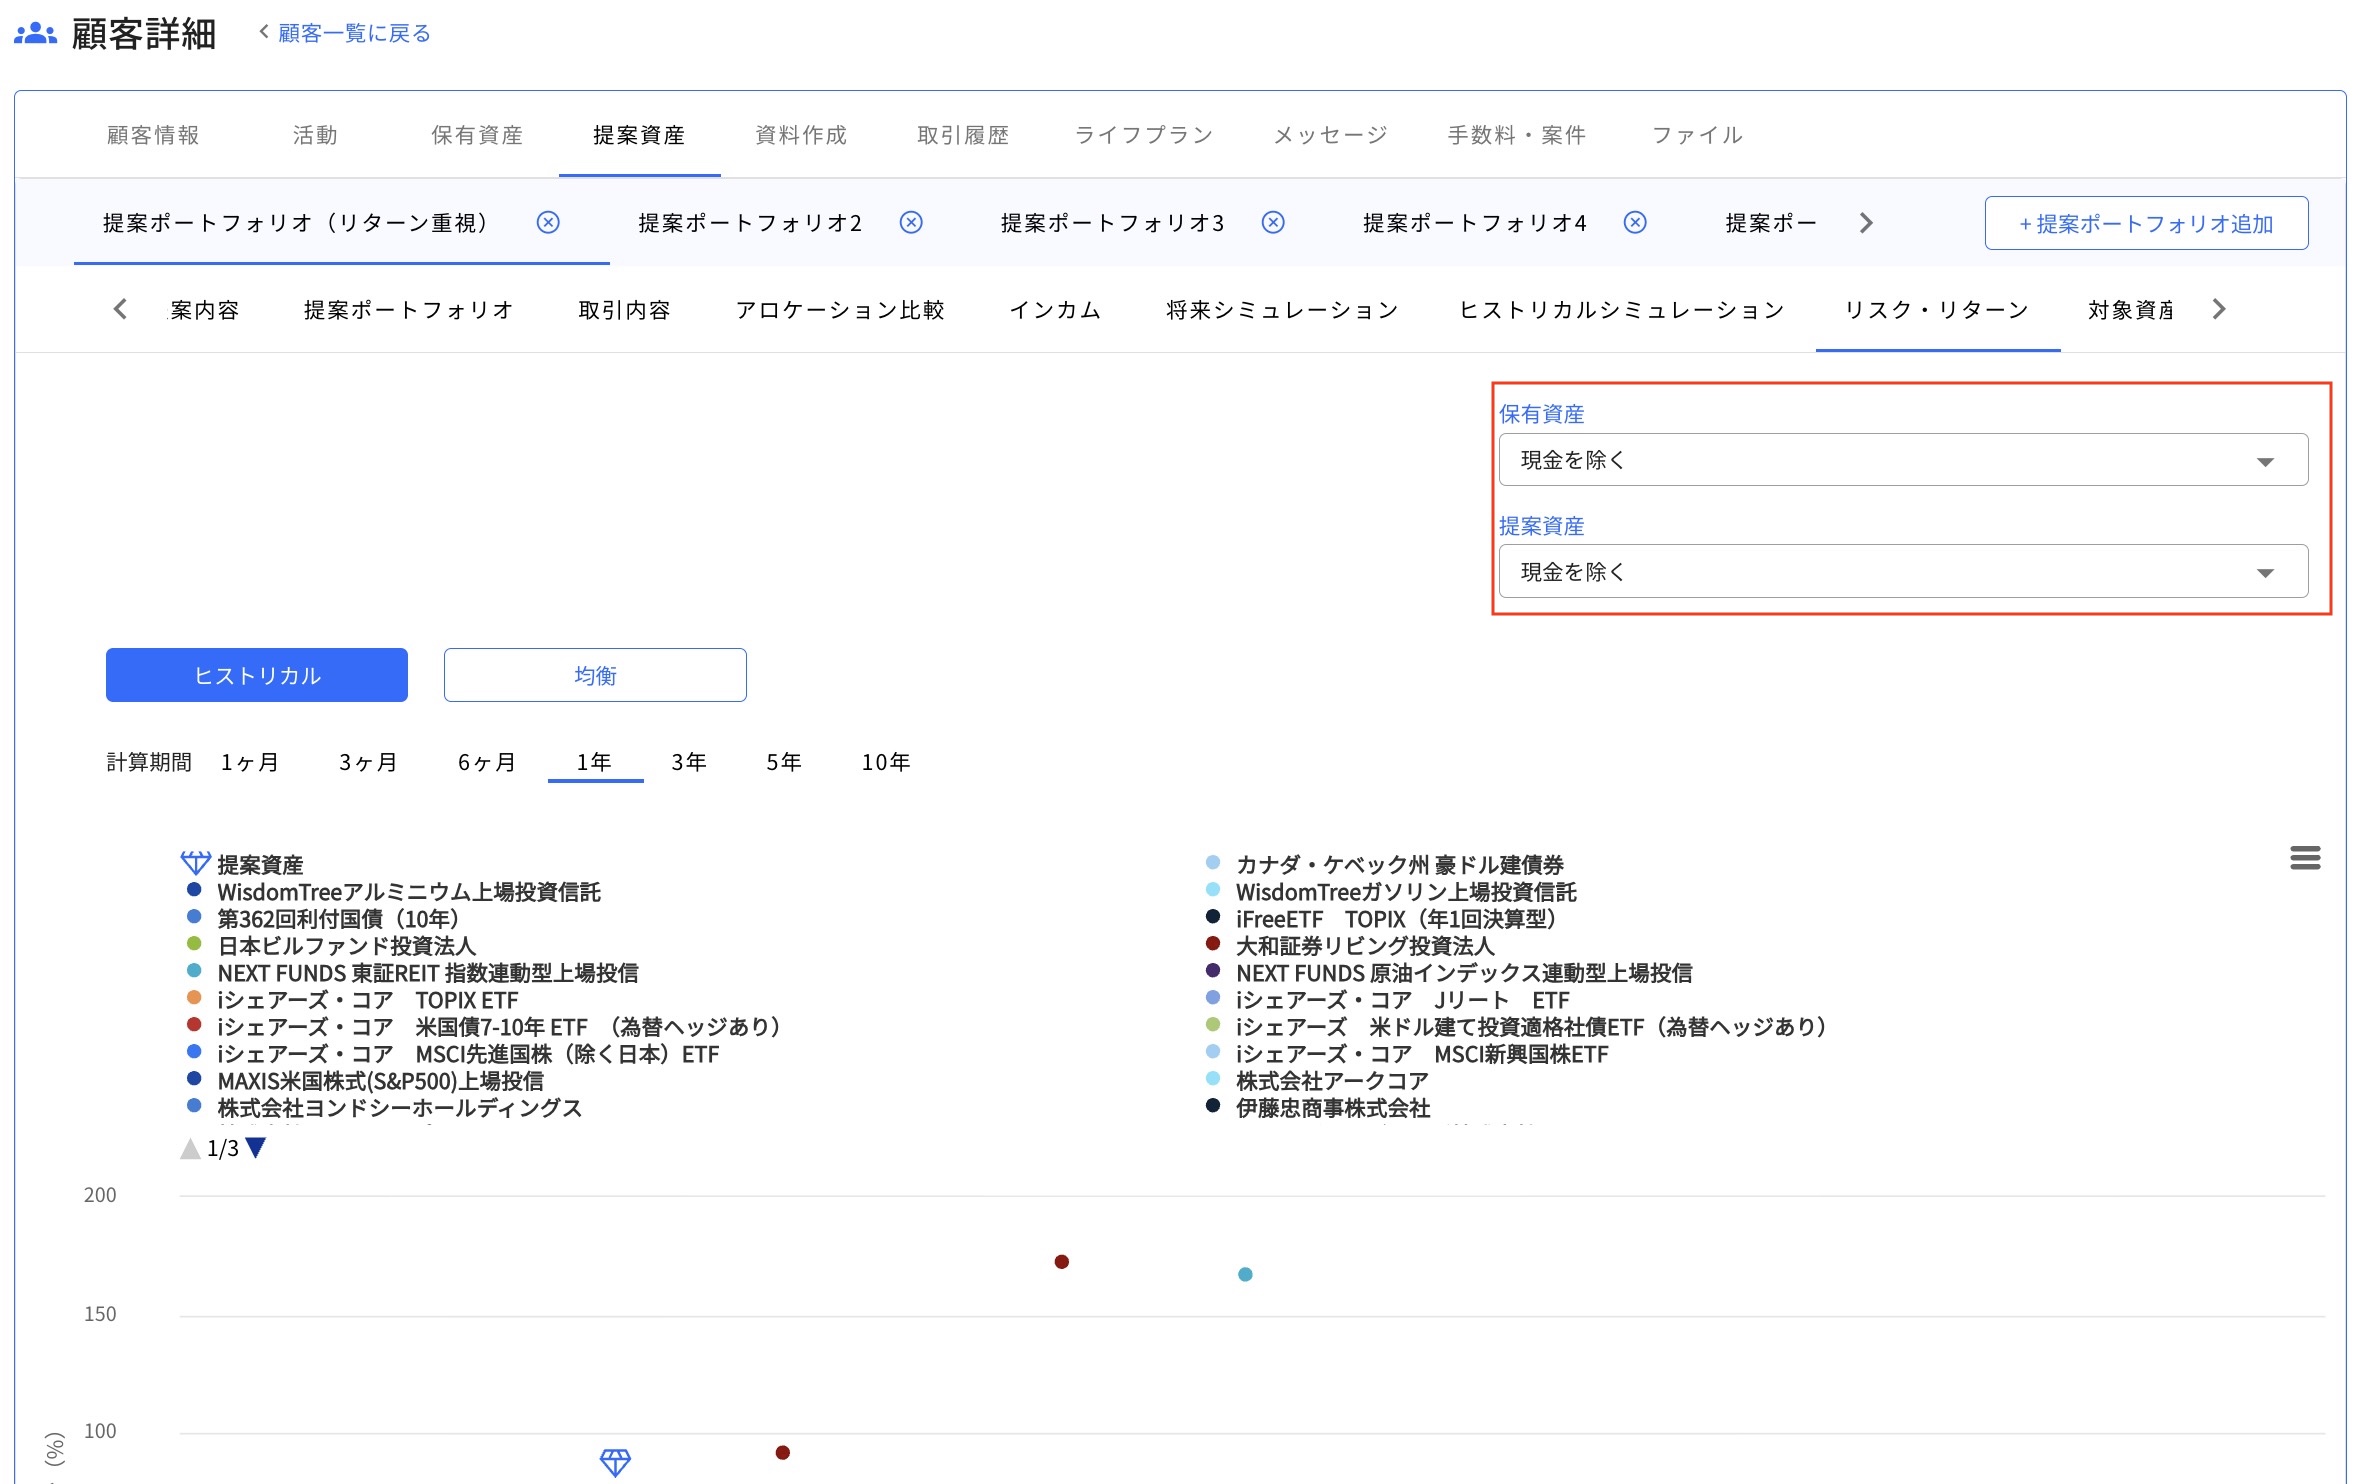Click the 顧客詳細 people icon

35,33
